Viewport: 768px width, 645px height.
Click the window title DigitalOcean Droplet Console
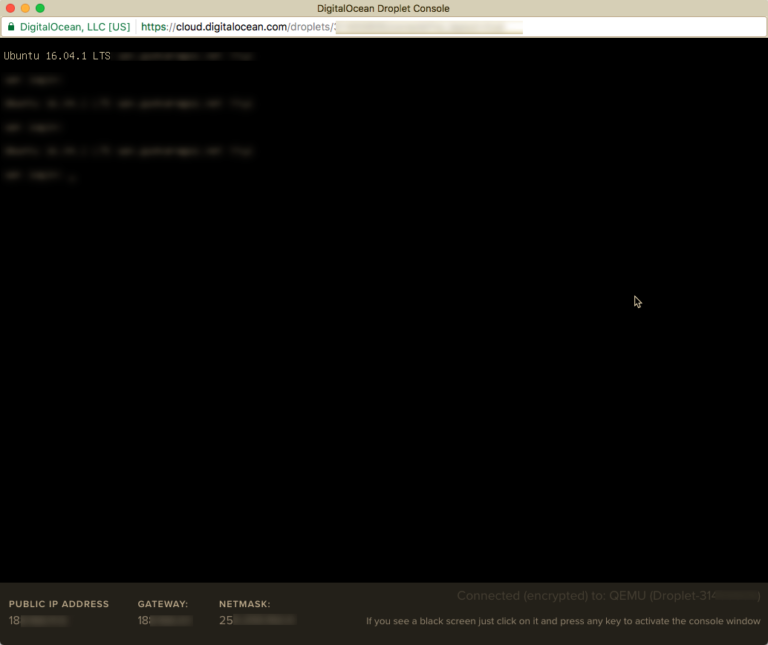[x=383, y=8]
